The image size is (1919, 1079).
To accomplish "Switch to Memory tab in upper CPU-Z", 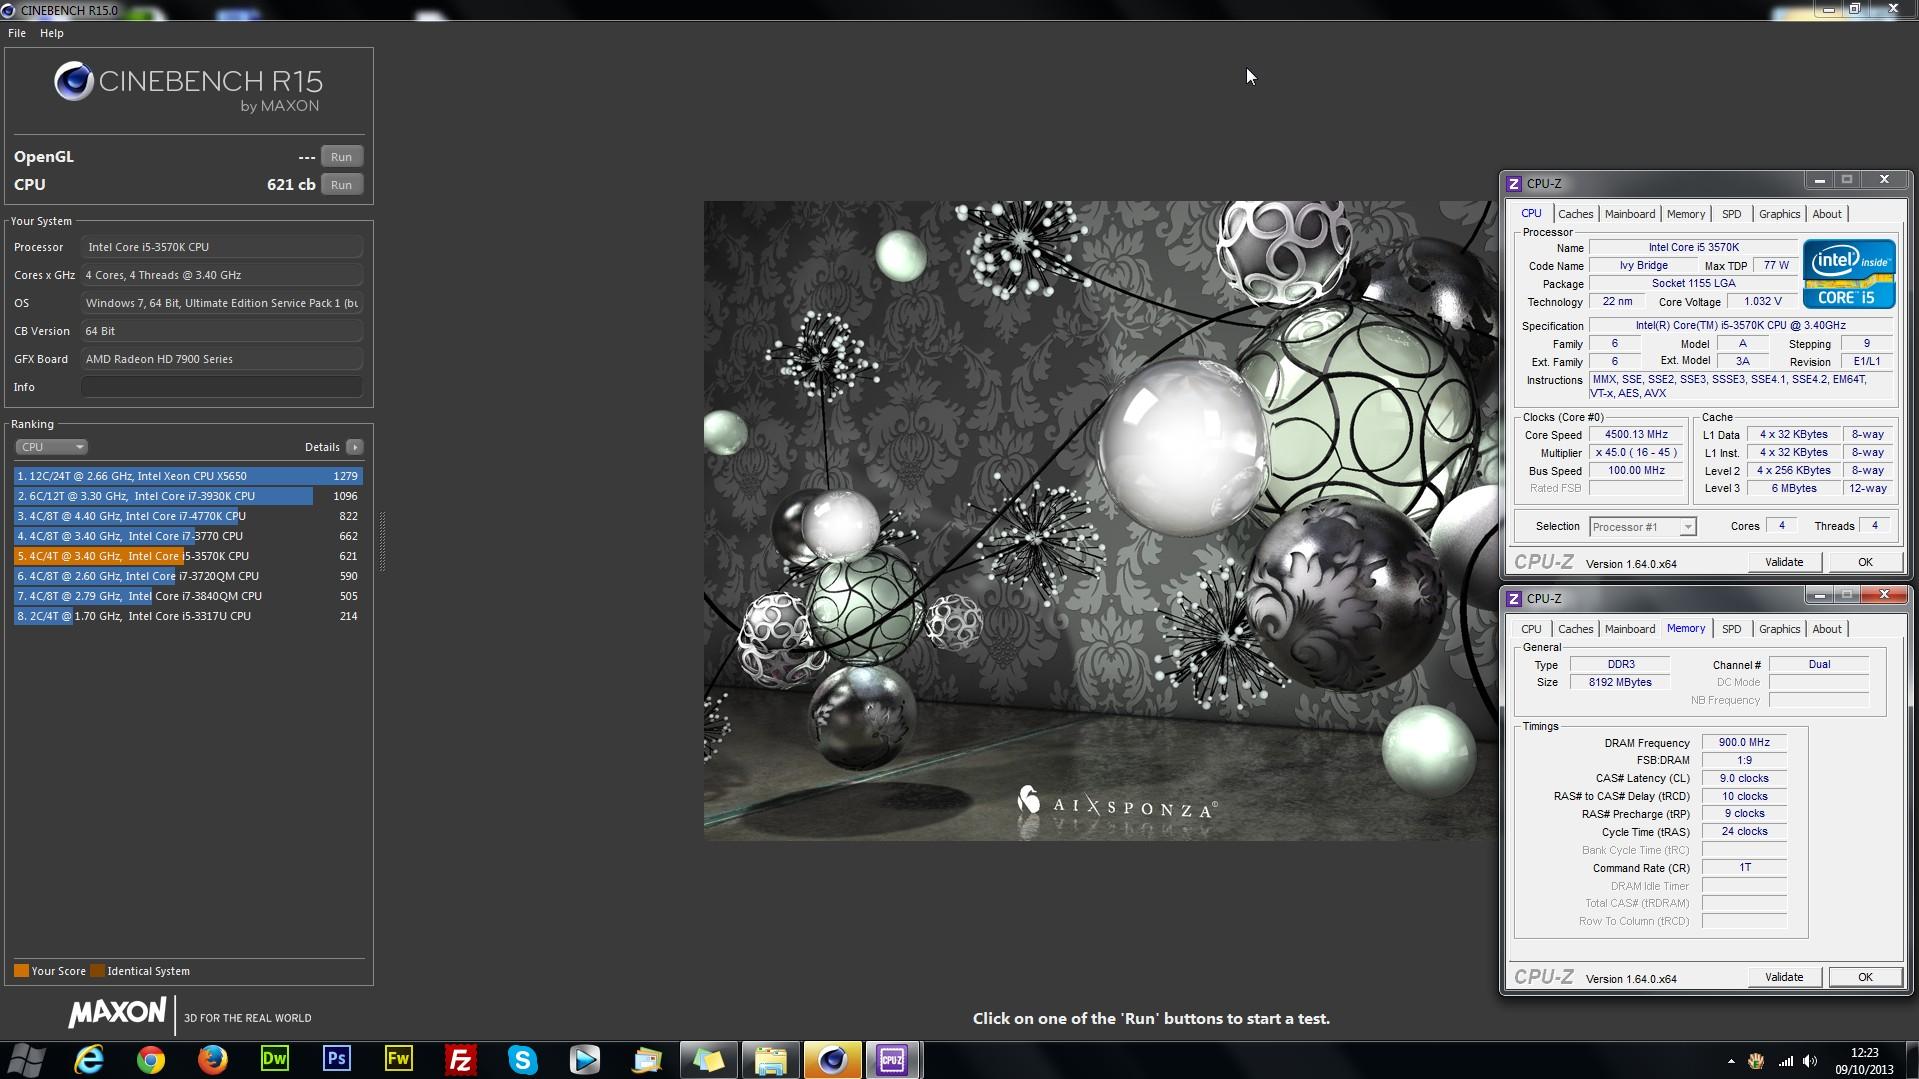I will point(1686,214).
